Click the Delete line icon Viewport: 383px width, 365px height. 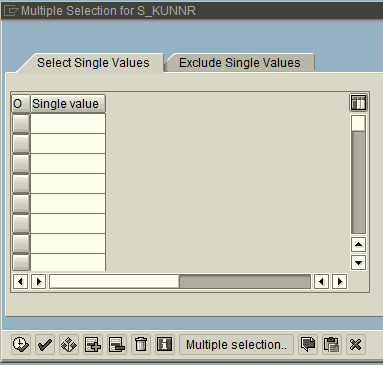pos(117,344)
